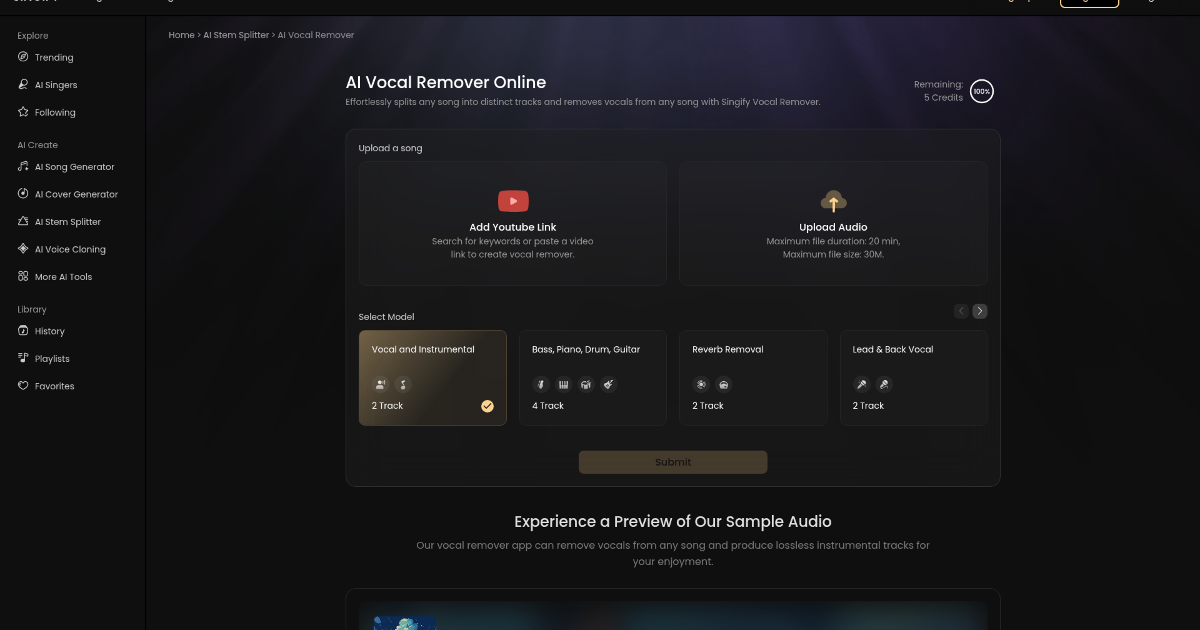Open More AI Tools

pyautogui.click(x=63, y=276)
